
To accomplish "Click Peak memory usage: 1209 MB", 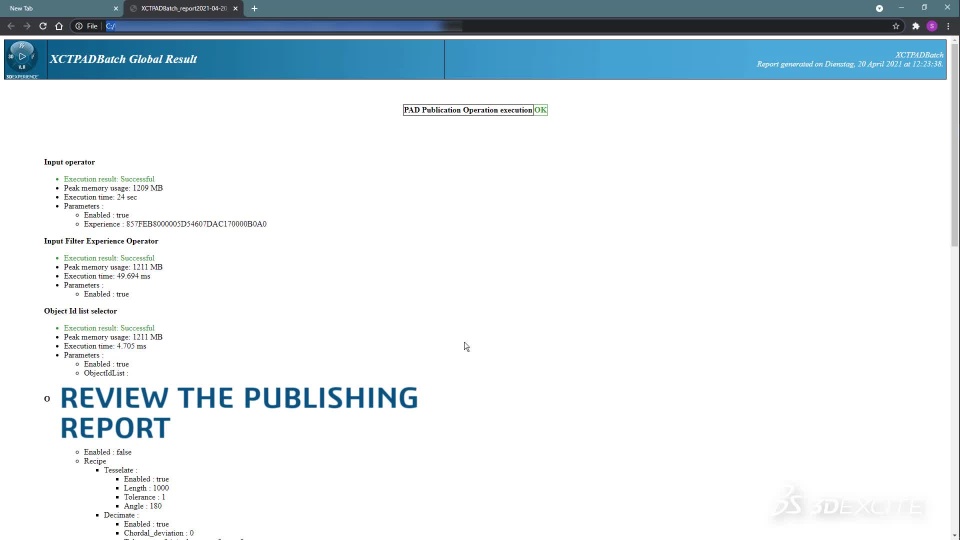I will pyautogui.click(x=113, y=188).
